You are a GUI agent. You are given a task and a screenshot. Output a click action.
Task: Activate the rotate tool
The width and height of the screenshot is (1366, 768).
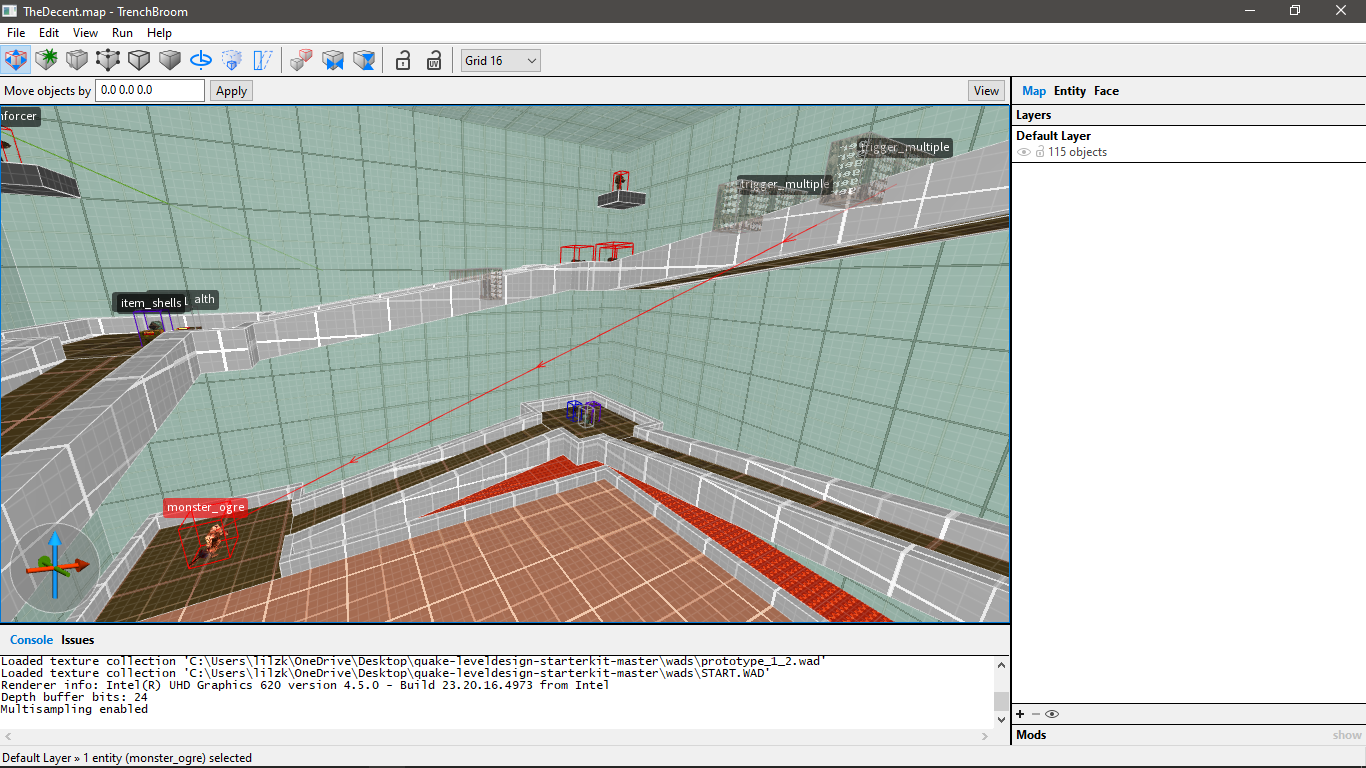tap(201, 60)
